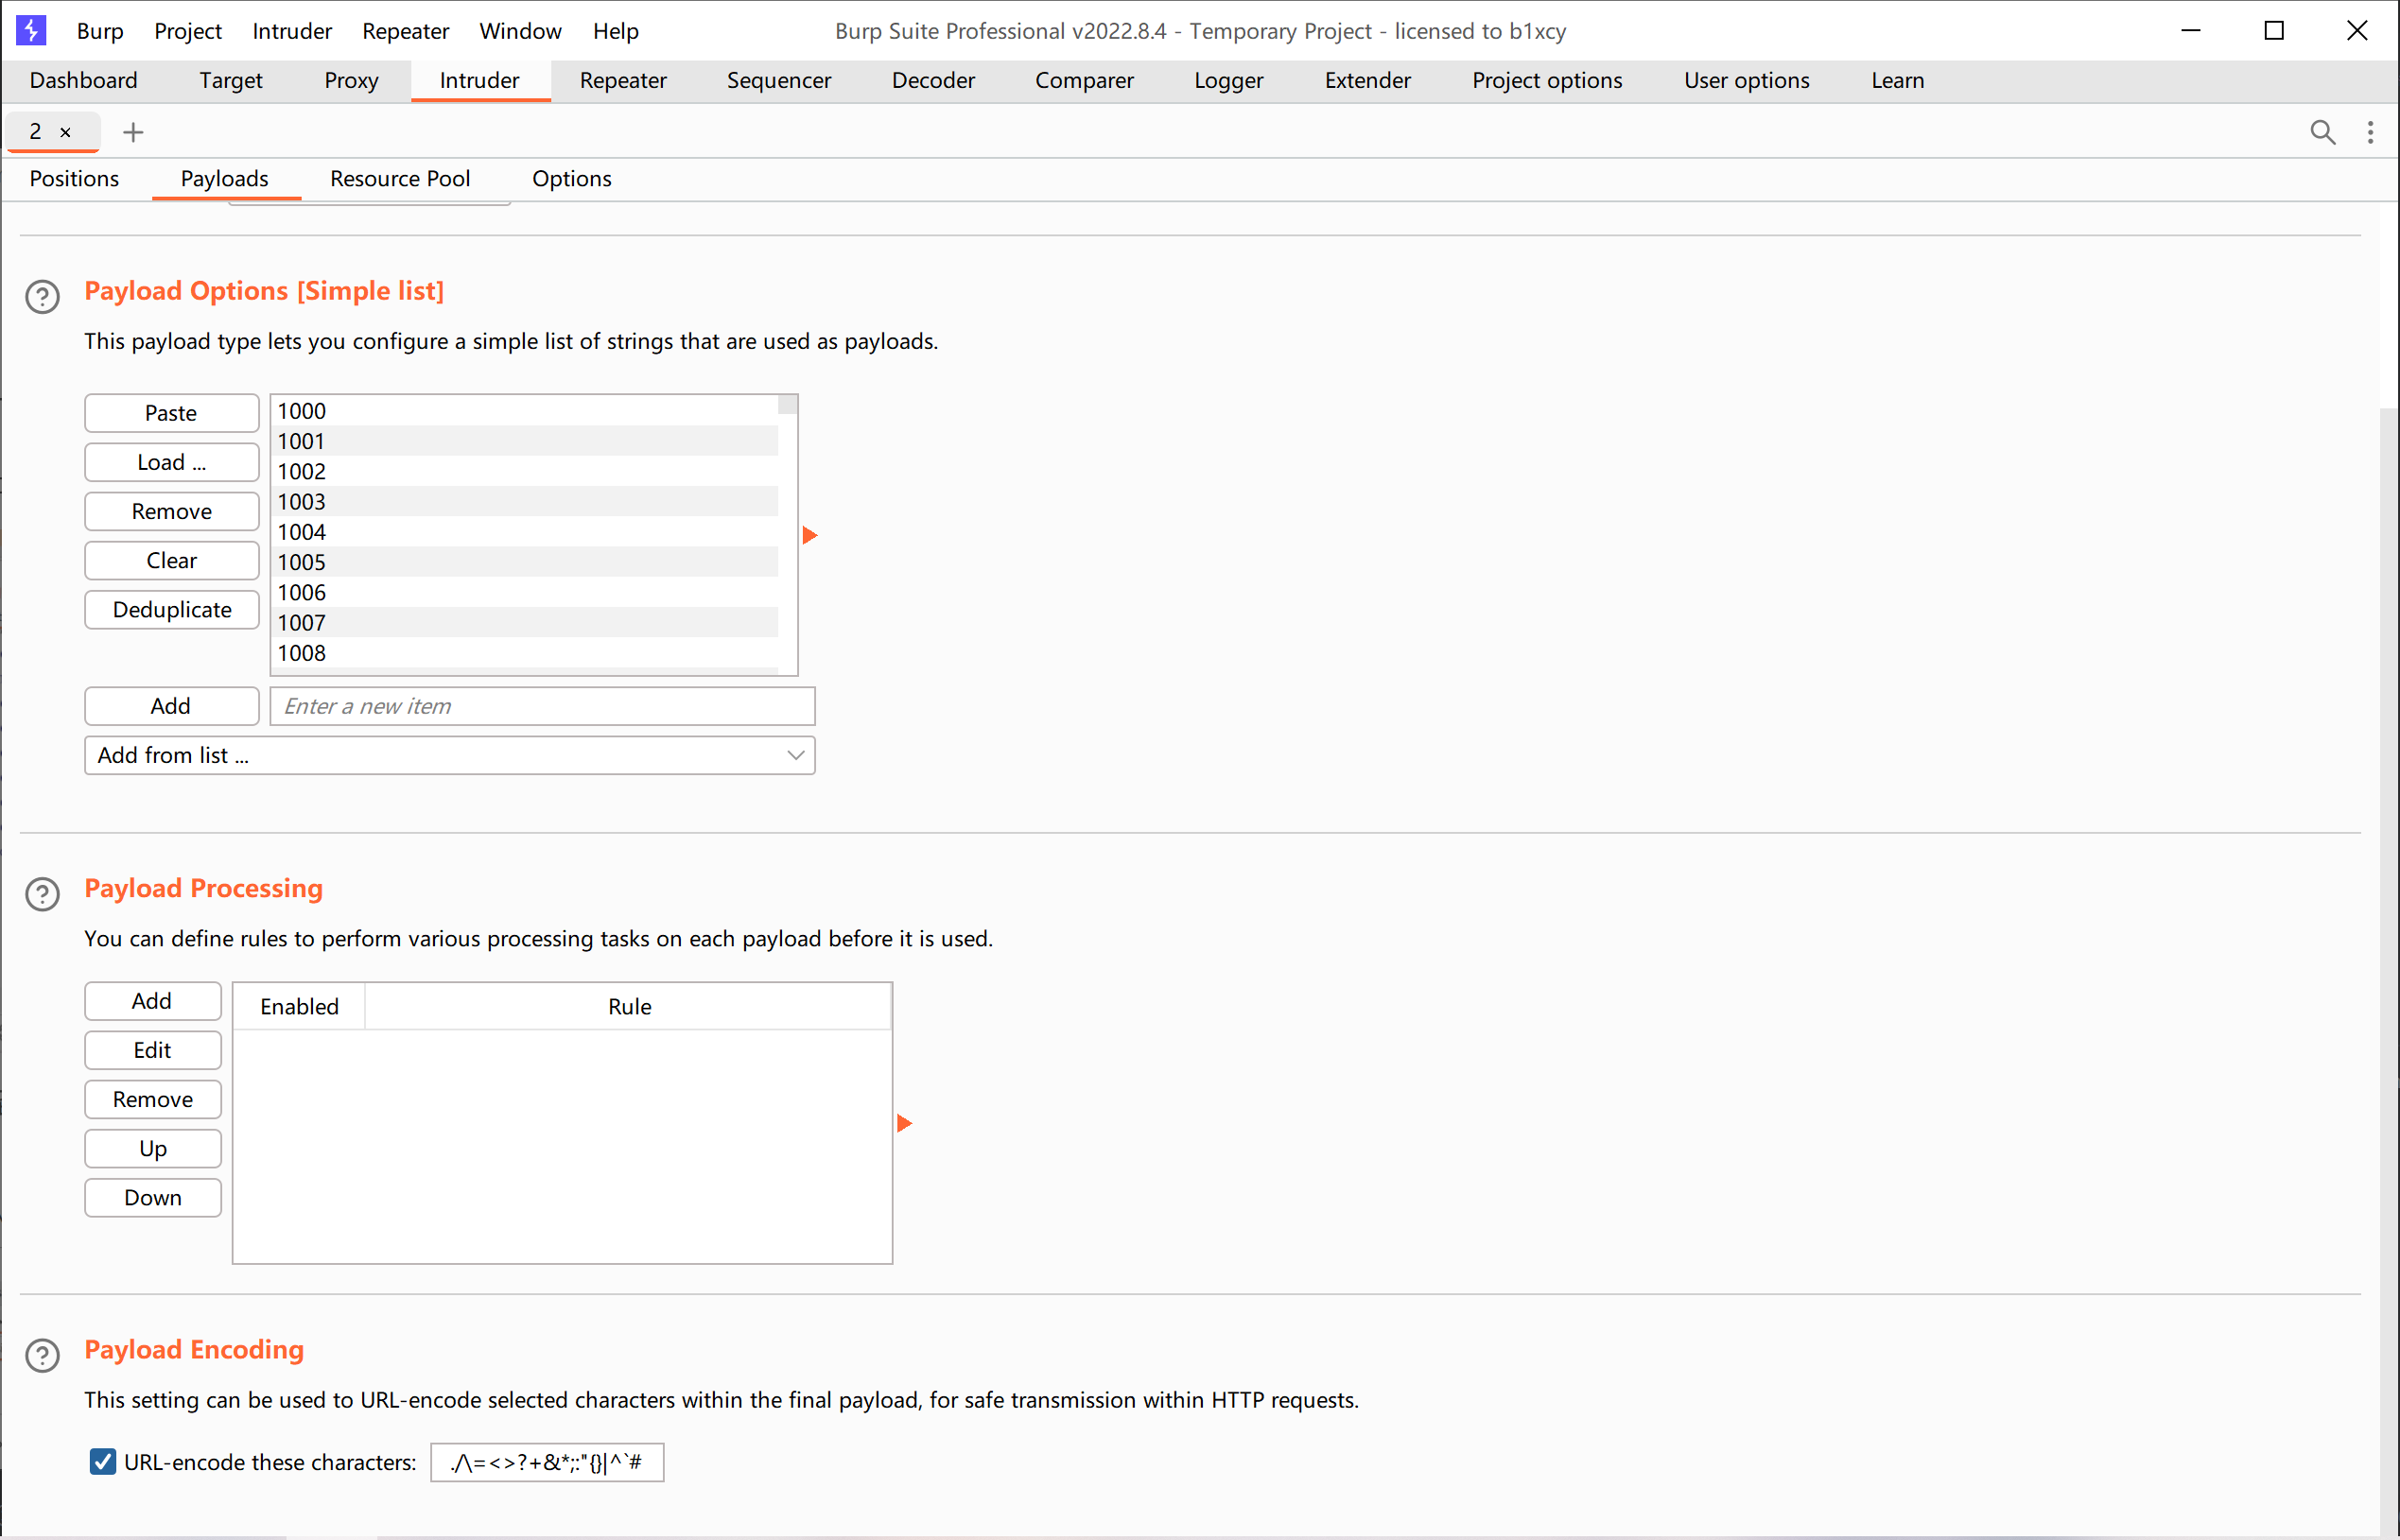
Task: Click the Paste button
Action: [172, 413]
